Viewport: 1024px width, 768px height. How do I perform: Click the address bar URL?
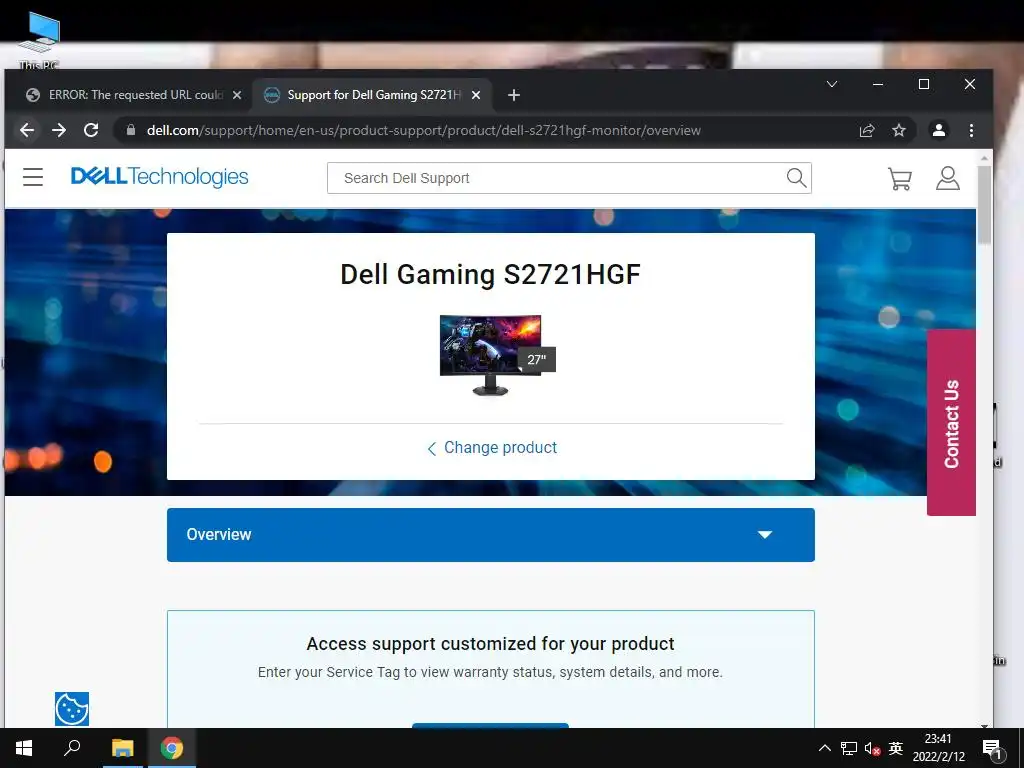coord(423,130)
